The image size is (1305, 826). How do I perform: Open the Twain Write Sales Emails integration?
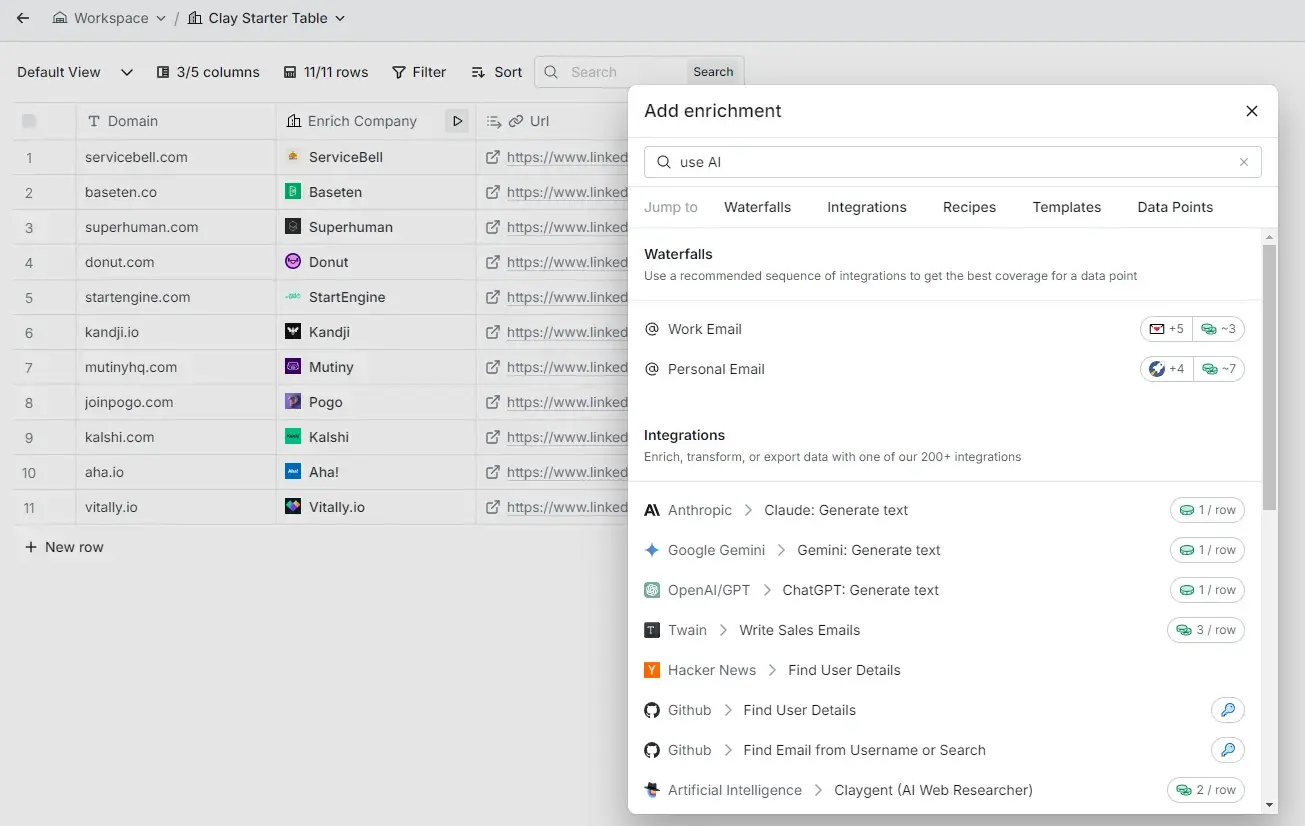799,630
